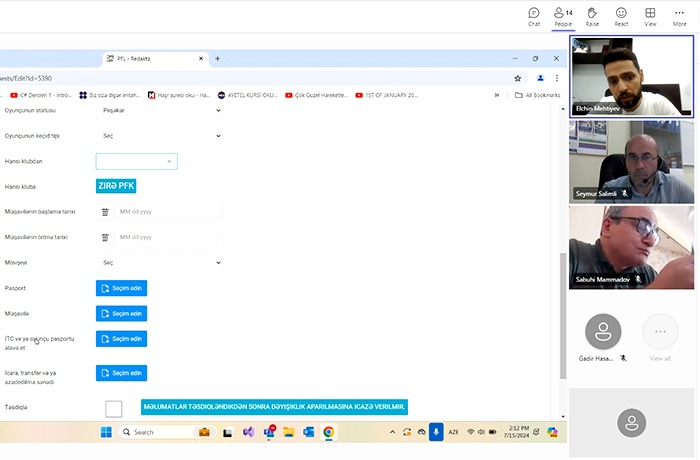Expand the Oyunçunun statusu dropdown

[x=161, y=109]
